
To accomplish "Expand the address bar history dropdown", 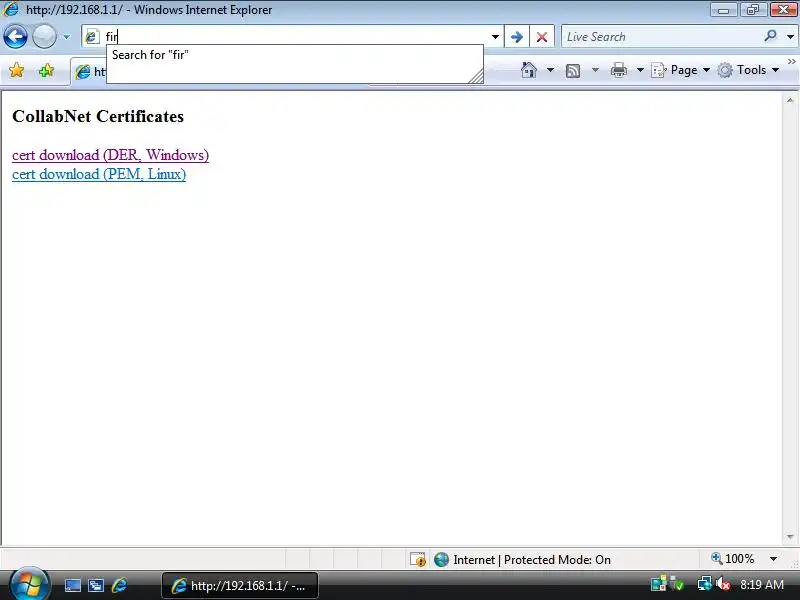I will 495,37.
